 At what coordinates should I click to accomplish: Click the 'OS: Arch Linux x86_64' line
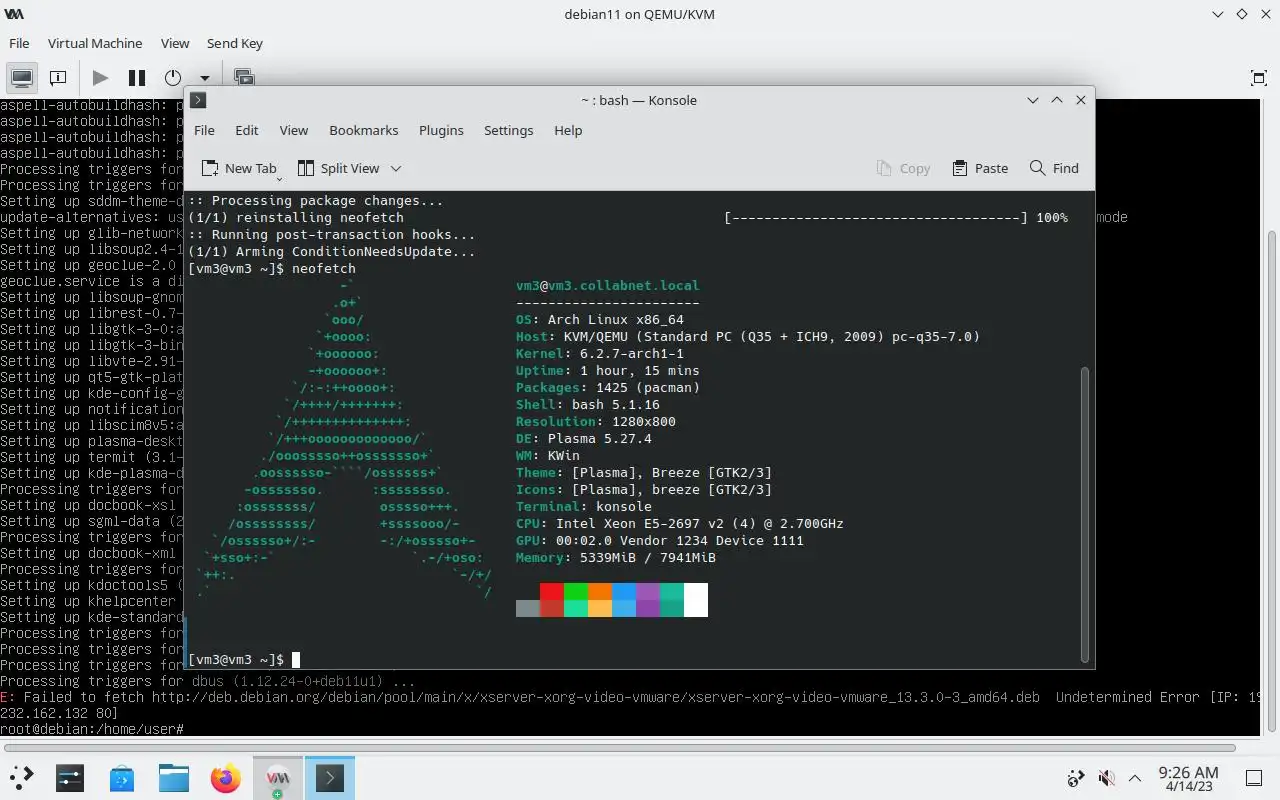(x=600, y=319)
